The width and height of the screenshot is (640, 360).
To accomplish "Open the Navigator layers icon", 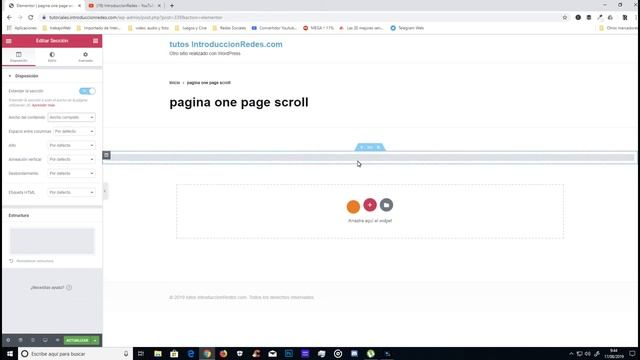I will pos(20,340).
